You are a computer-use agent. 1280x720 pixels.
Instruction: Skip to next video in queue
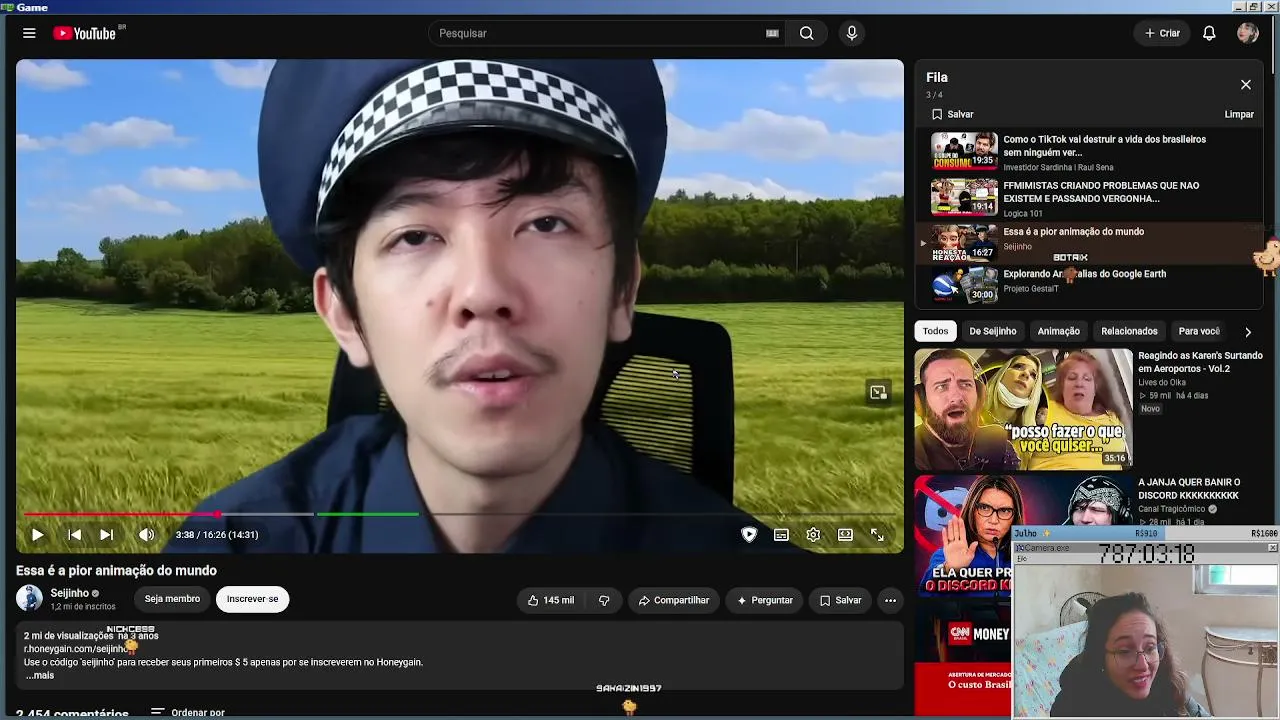click(106, 535)
